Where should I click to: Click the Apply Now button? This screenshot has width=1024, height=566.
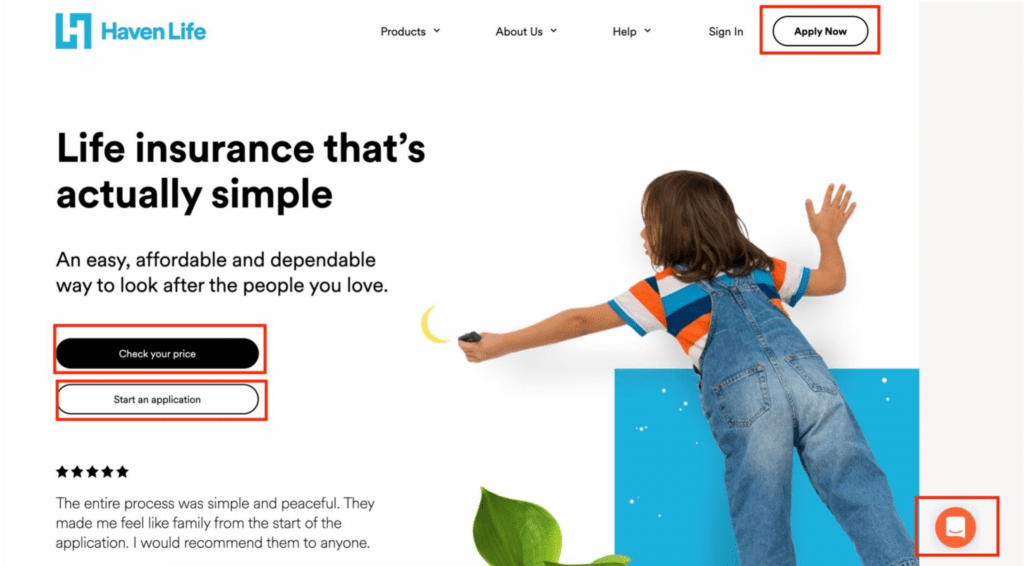[820, 31]
